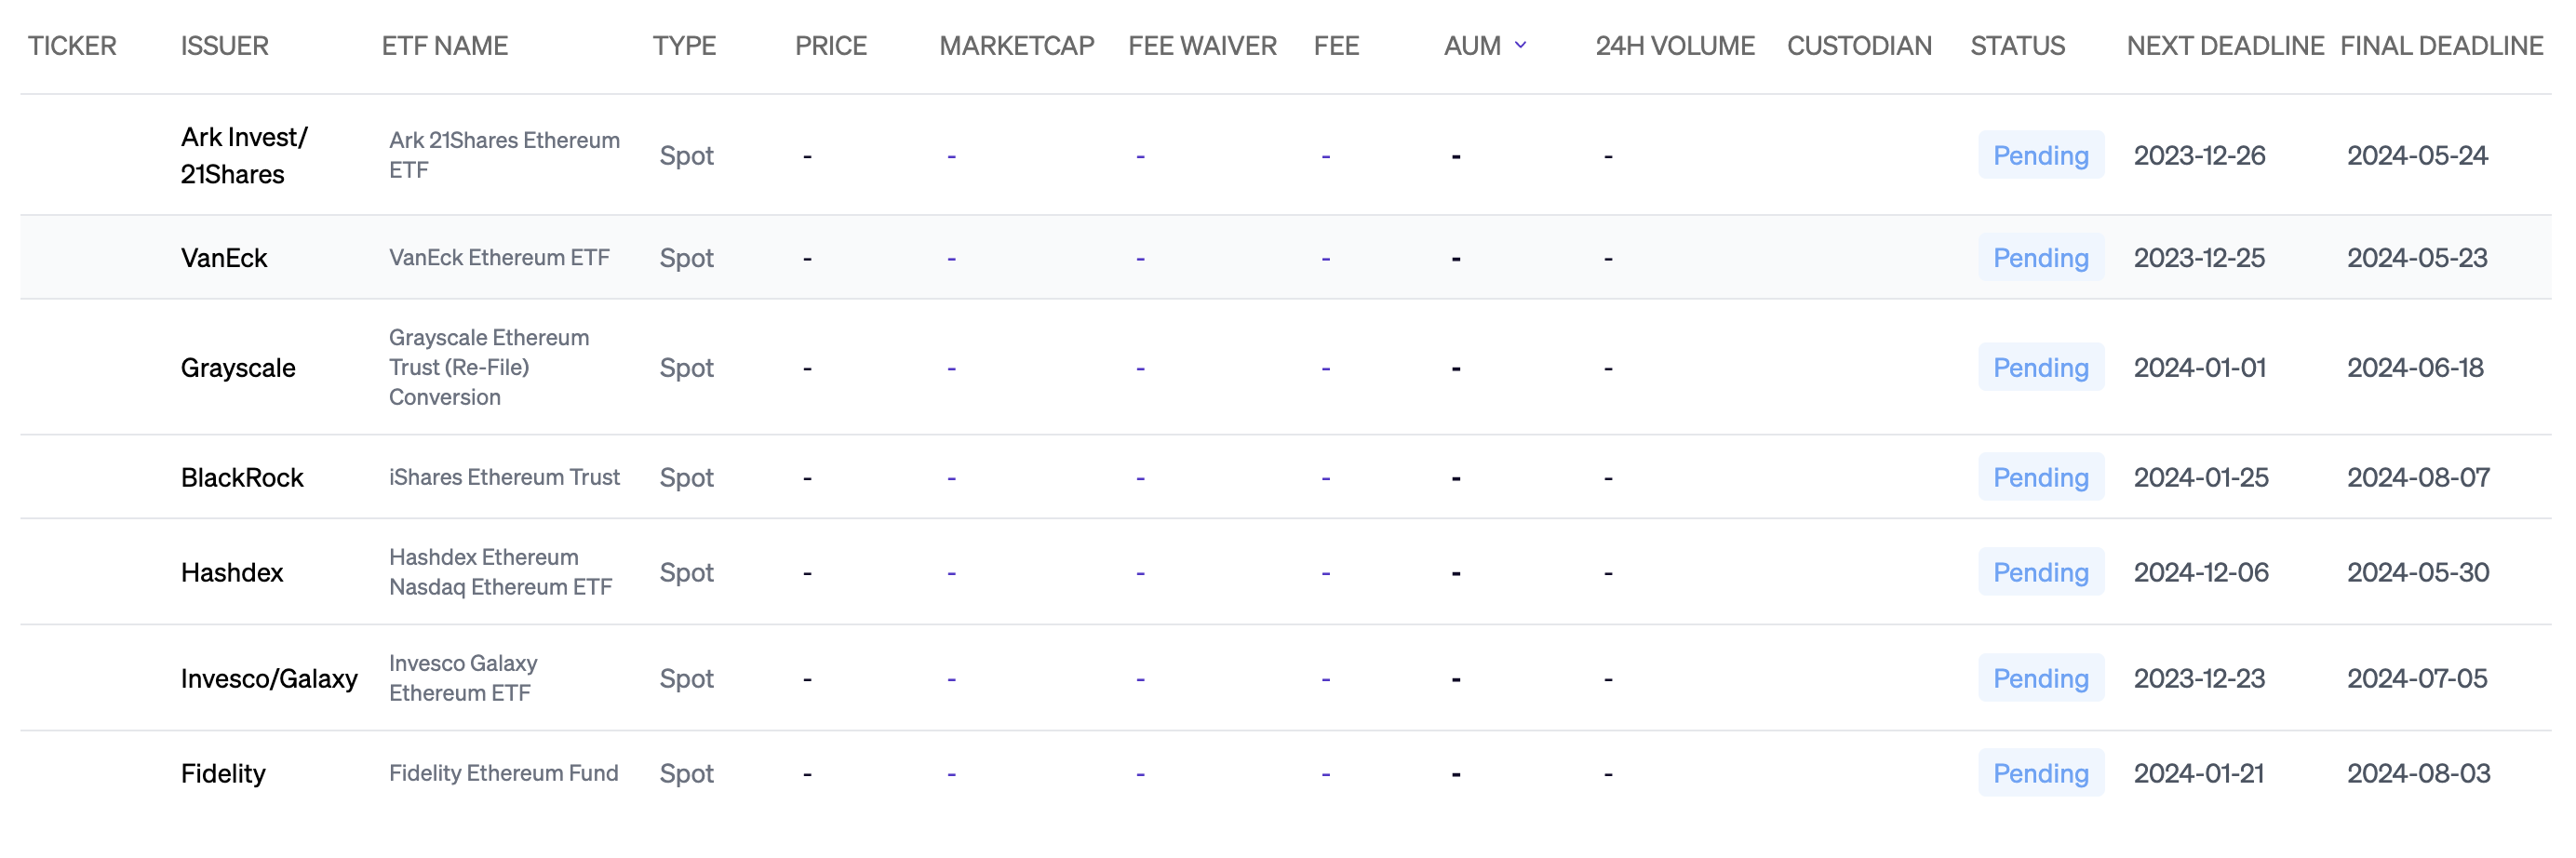Screen dimensions: 2576x858
Task: Click final deadline 2024-08-03
Action: tap(2418, 773)
